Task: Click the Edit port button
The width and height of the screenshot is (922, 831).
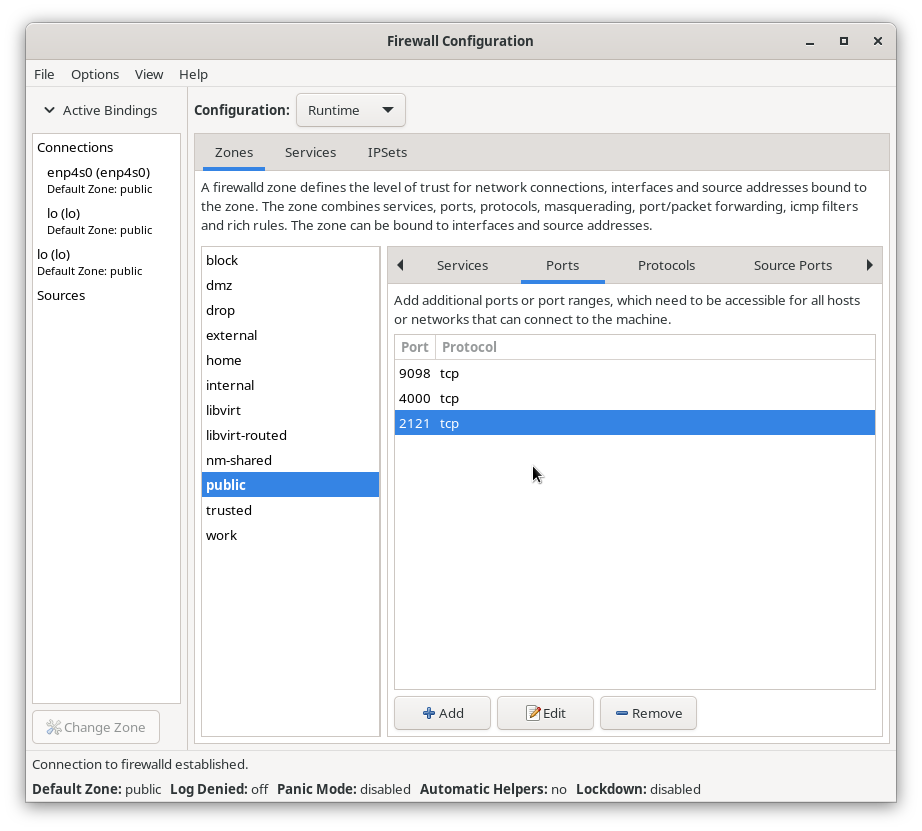Action: (545, 713)
